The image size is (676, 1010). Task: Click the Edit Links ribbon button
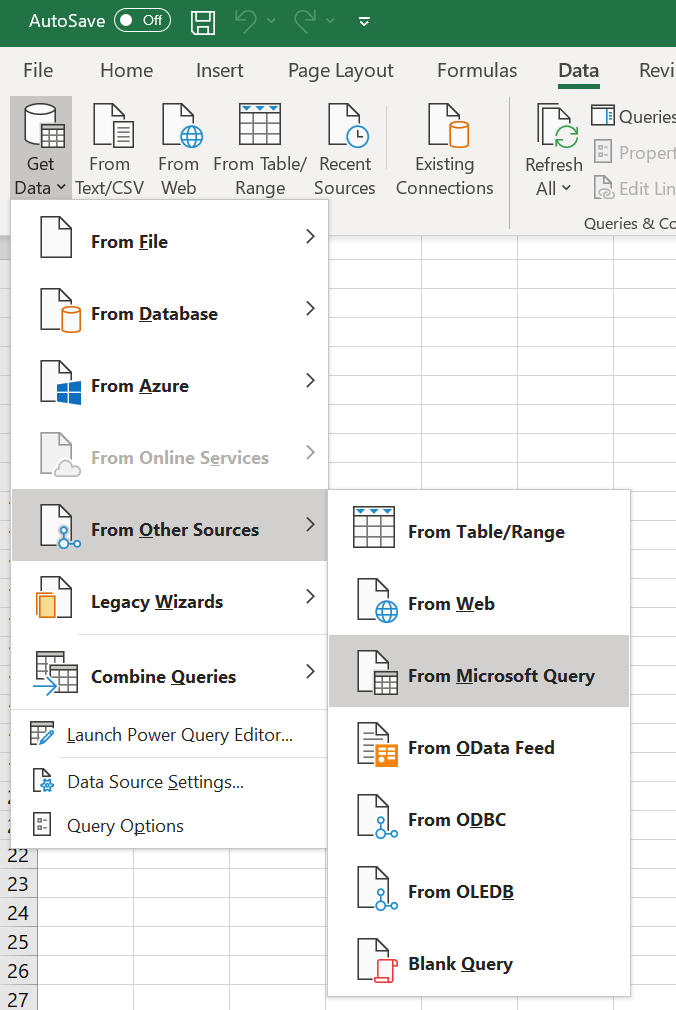pos(634,189)
